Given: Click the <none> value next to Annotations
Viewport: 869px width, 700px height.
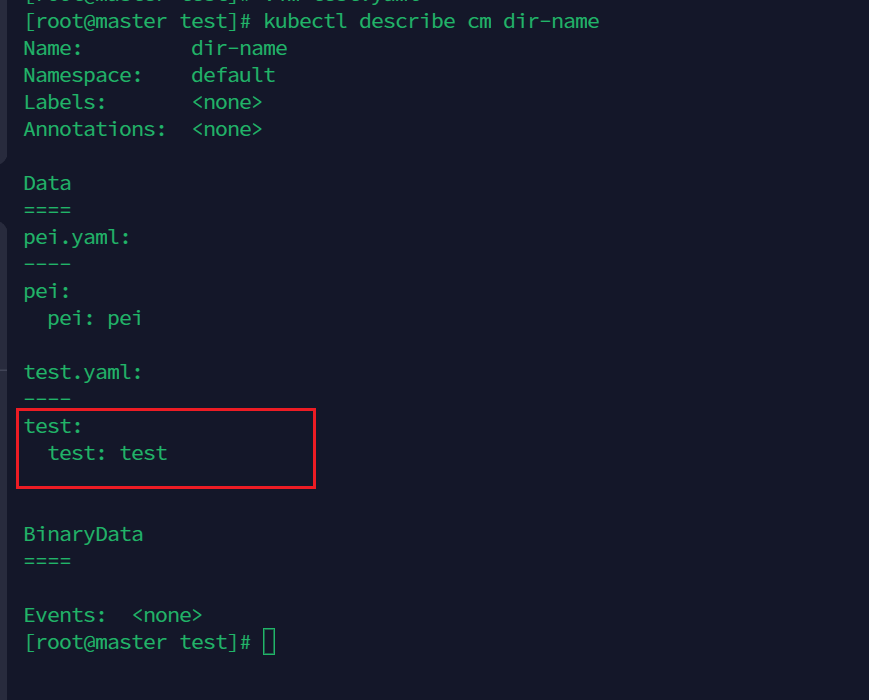Looking at the screenshot, I should coord(227,129).
